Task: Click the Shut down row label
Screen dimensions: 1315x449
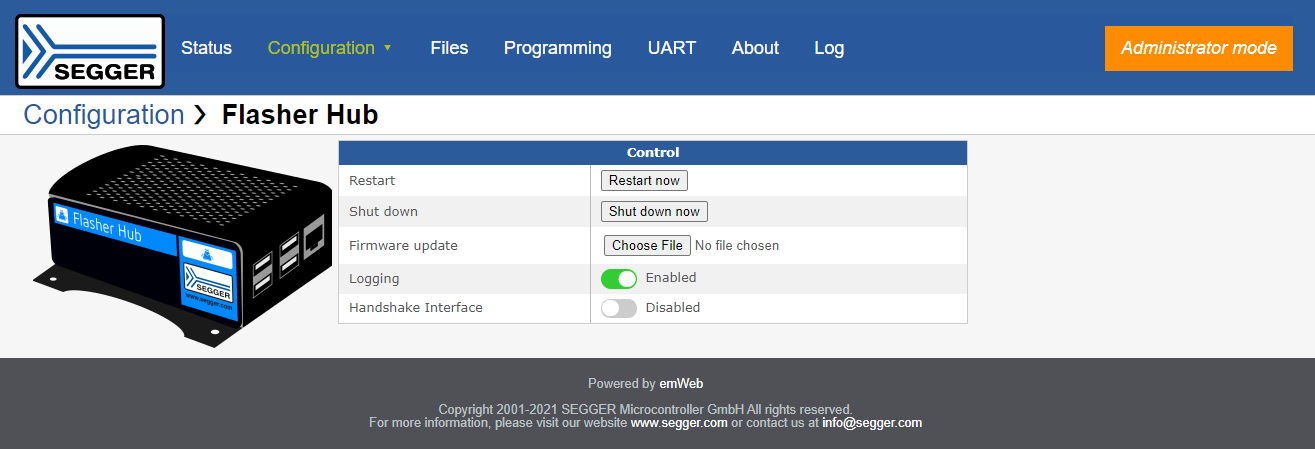Action: click(x=383, y=212)
